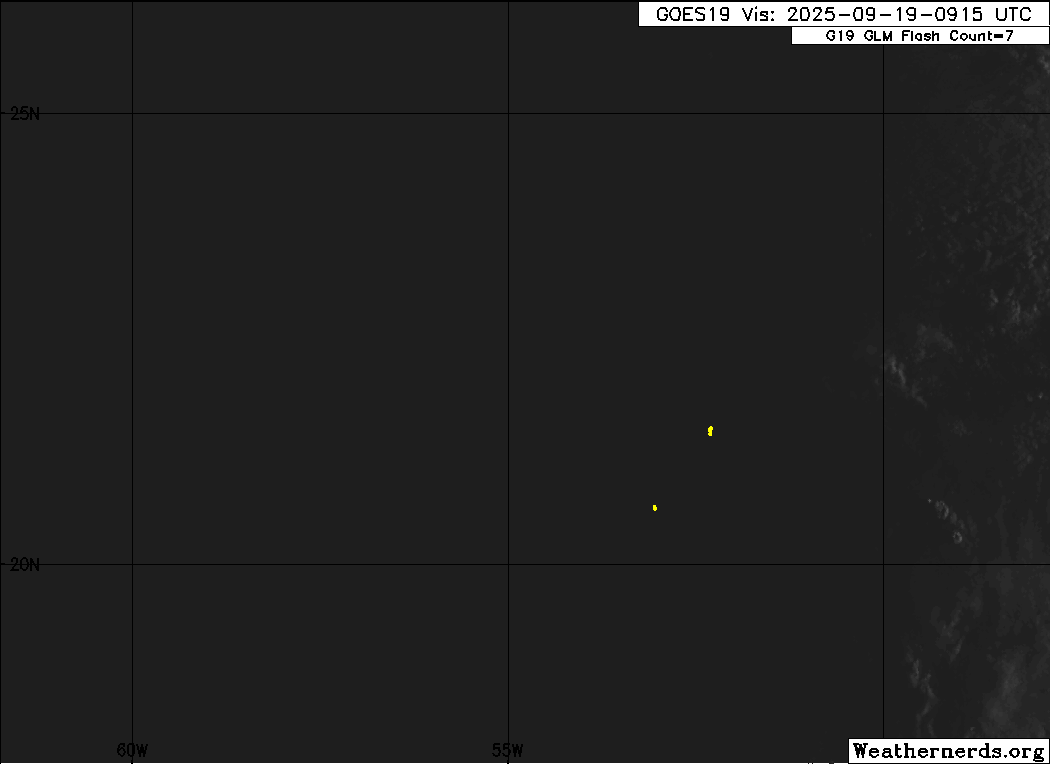Click the 25N latitude label
Screen dimensions: 1050x764
tap(25, 114)
